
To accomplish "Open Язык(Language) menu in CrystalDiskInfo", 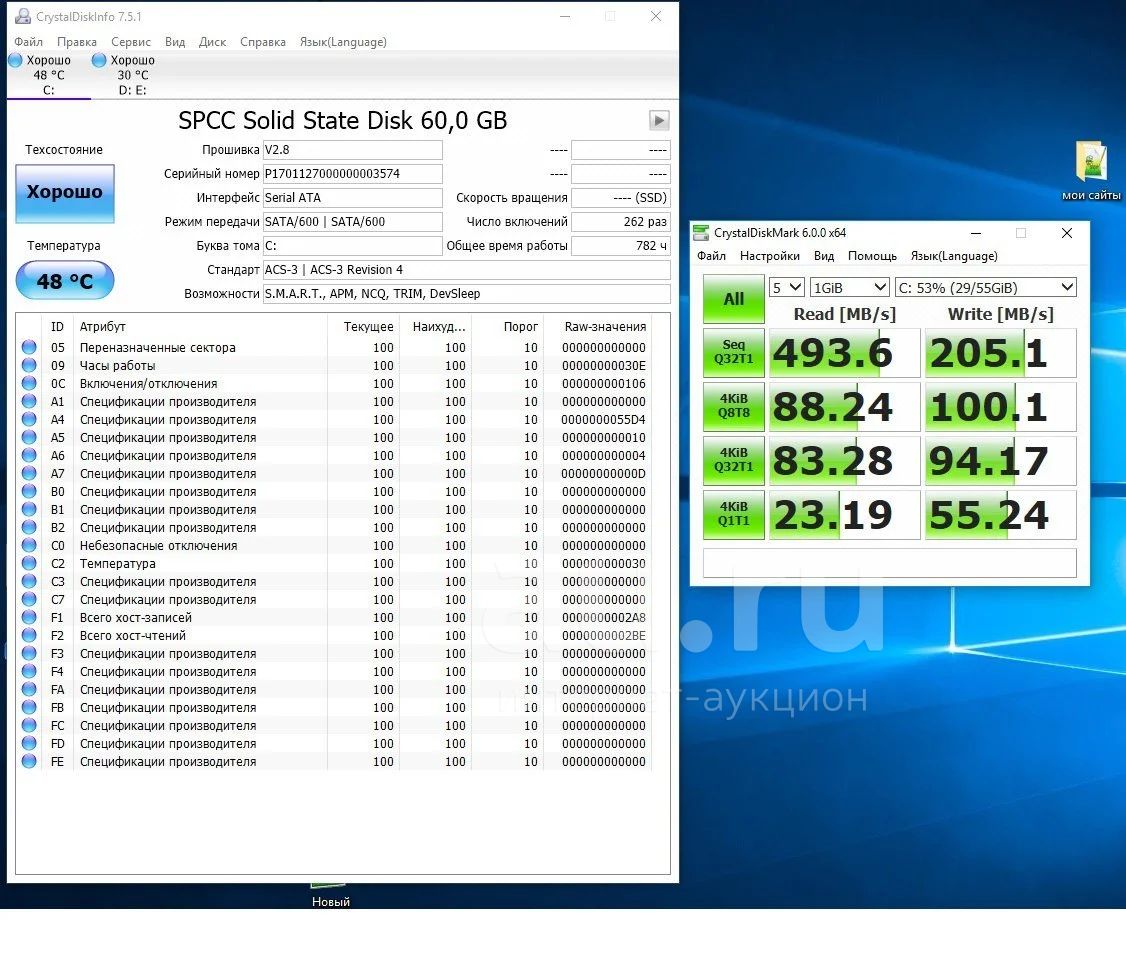I will (343, 42).
